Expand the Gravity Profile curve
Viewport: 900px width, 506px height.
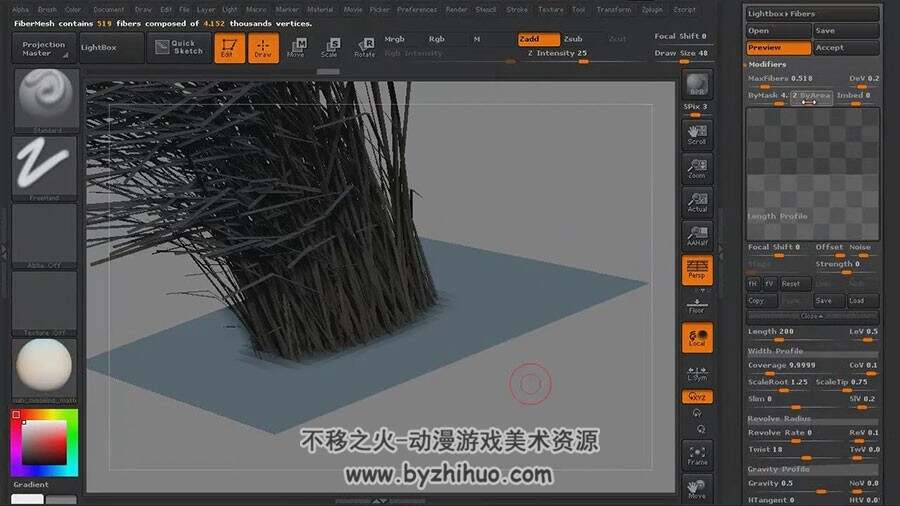pyautogui.click(x=812, y=469)
